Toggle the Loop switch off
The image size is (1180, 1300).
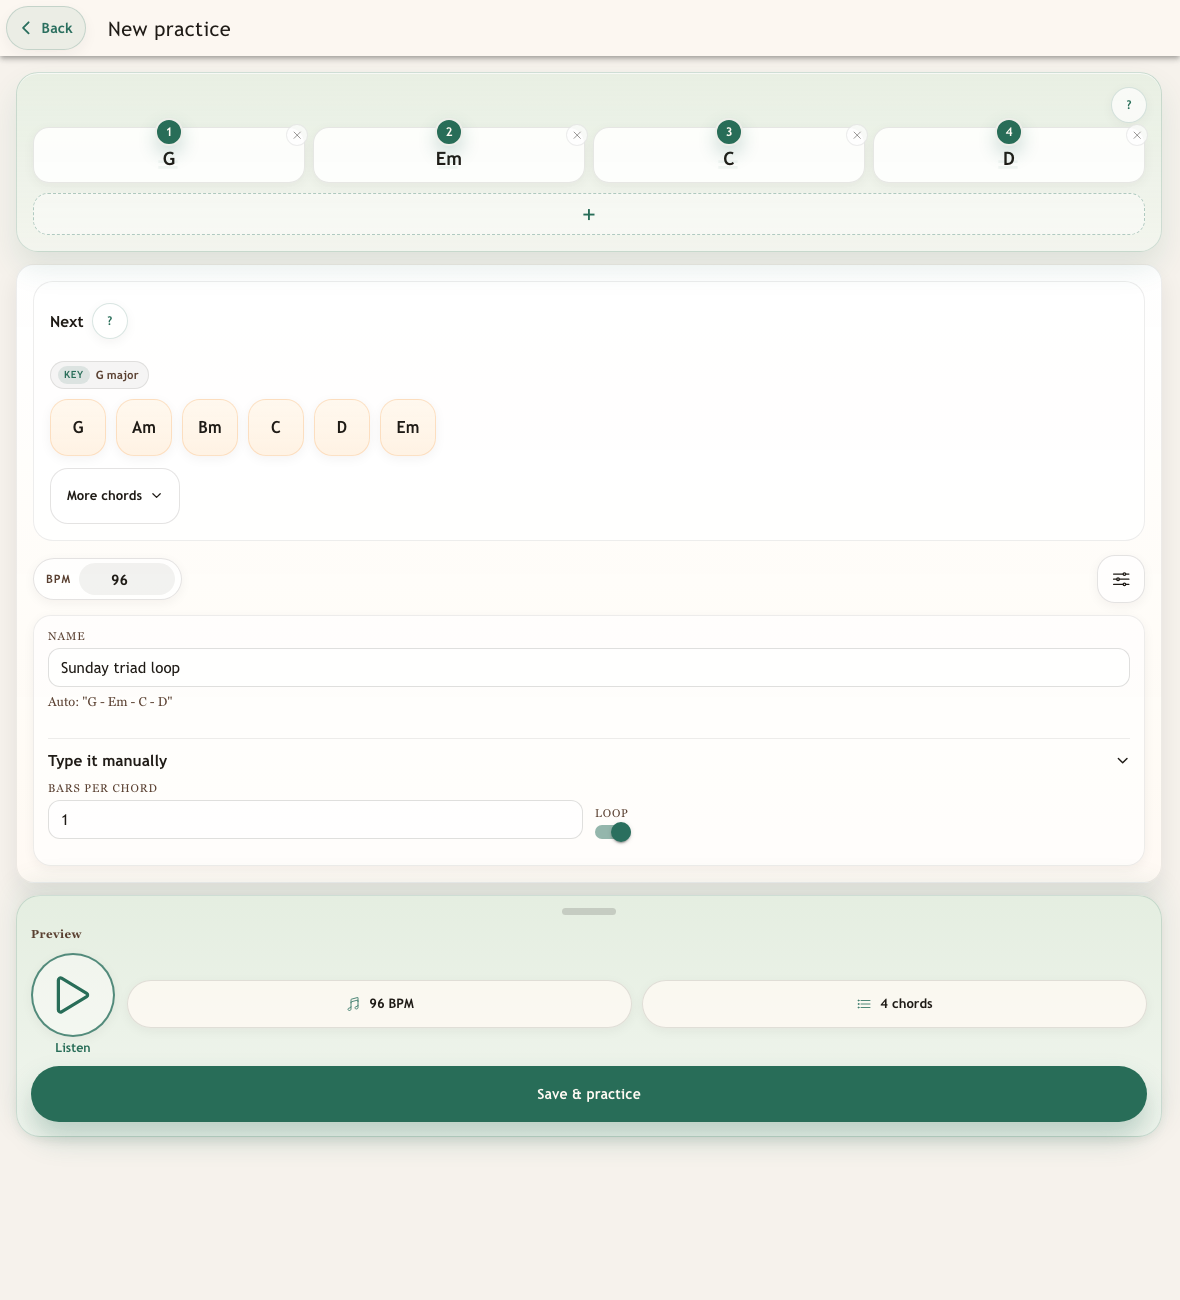pyautogui.click(x=613, y=832)
